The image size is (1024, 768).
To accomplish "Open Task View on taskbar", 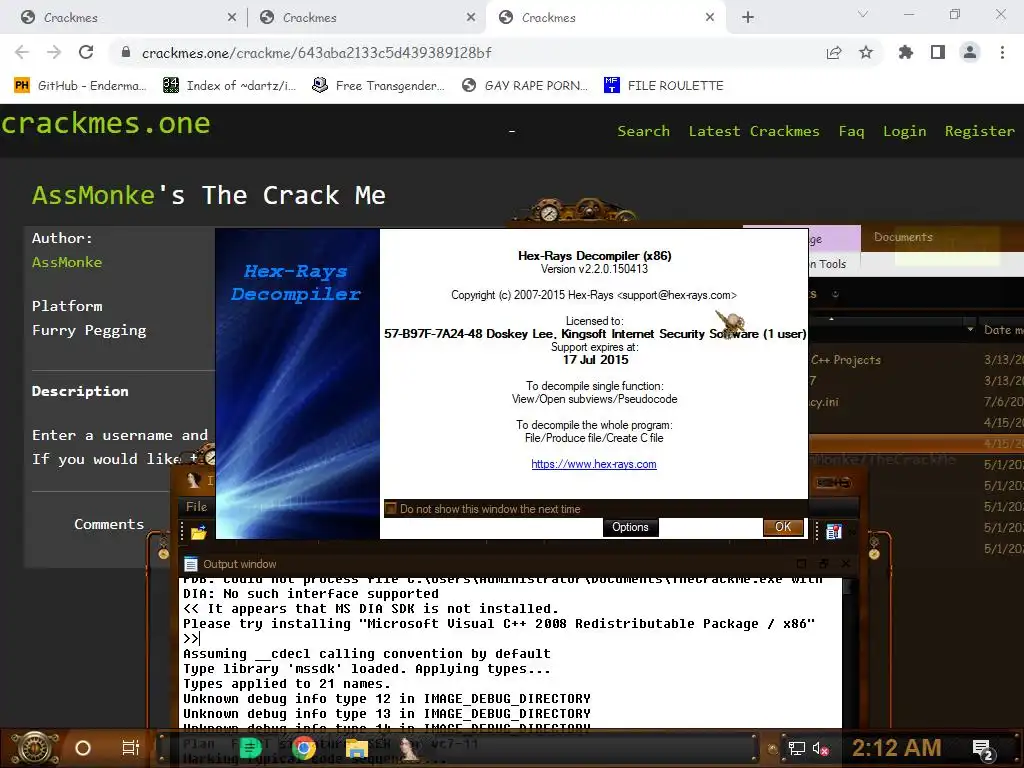I will 131,748.
